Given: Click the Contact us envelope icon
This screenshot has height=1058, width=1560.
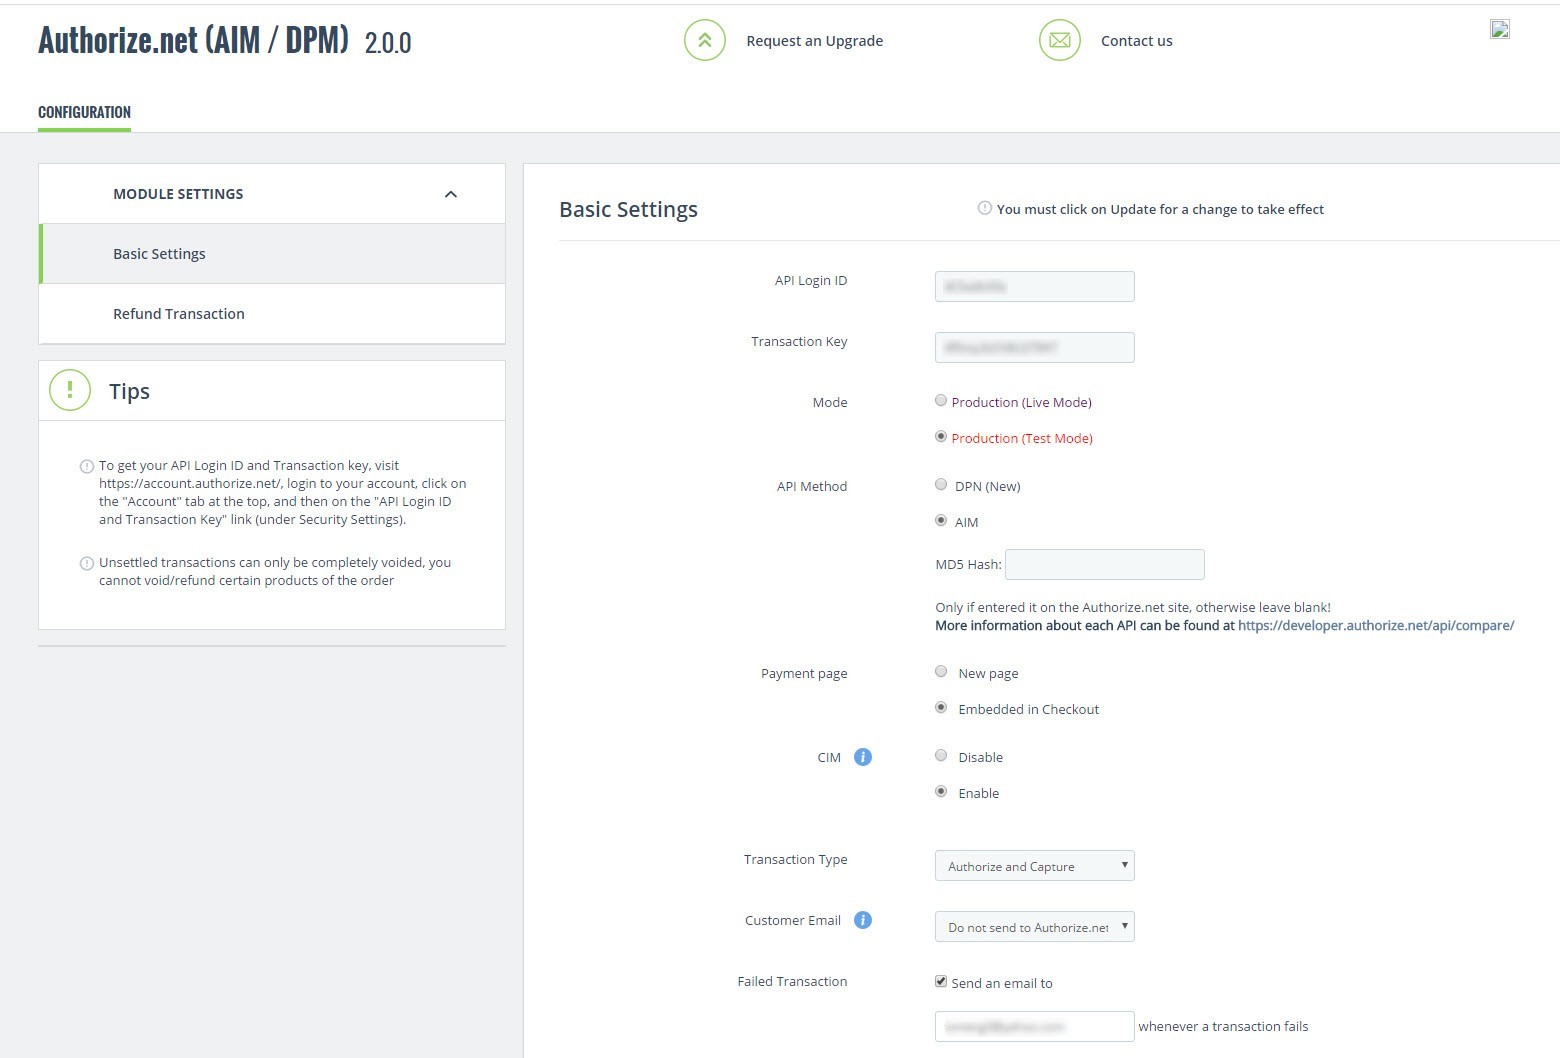Looking at the screenshot, I should (1060, 40).
